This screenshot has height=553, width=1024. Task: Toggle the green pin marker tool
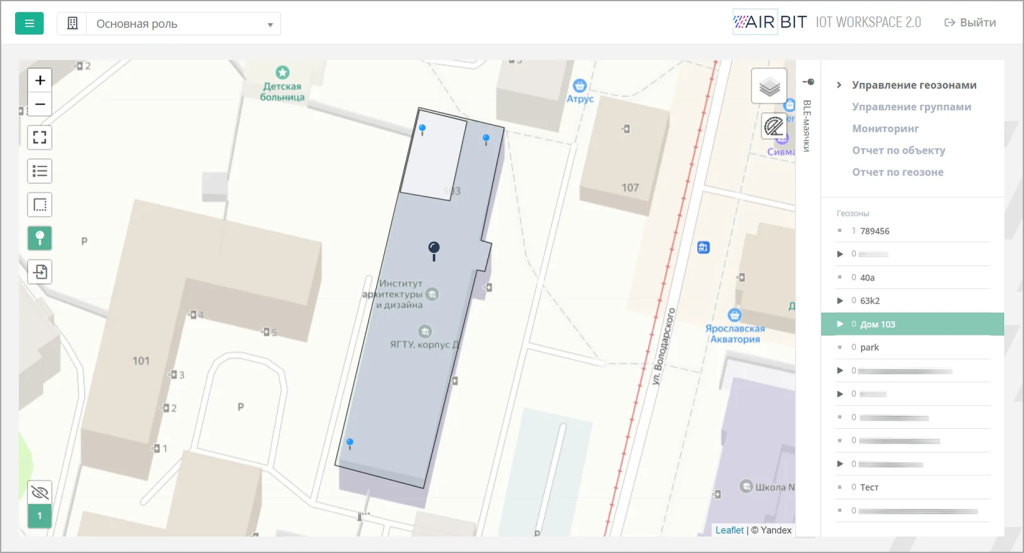[40, 238]
